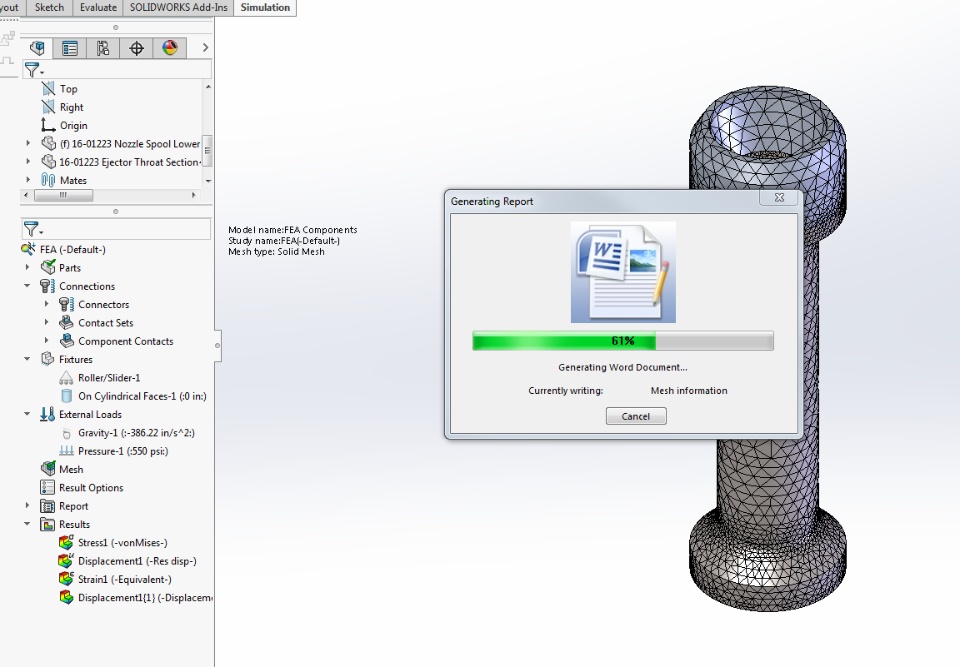Expand the Component Contacts node
960x667 pixels.
click(x=47, y=341)
